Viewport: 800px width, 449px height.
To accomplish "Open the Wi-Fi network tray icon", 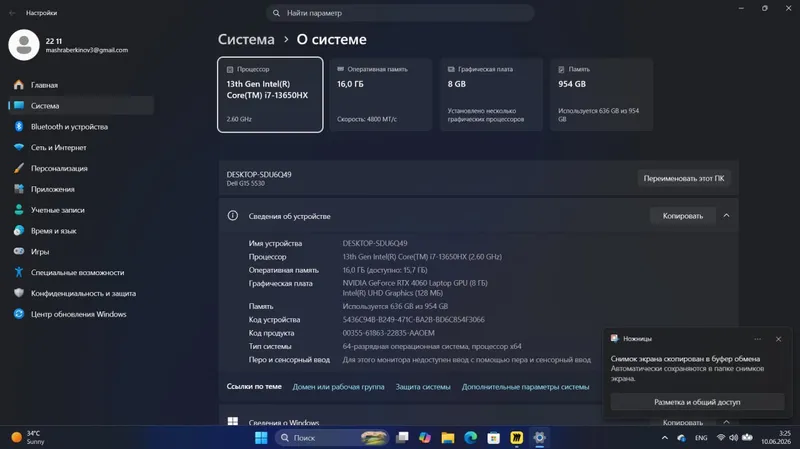I will pos(721,438).
